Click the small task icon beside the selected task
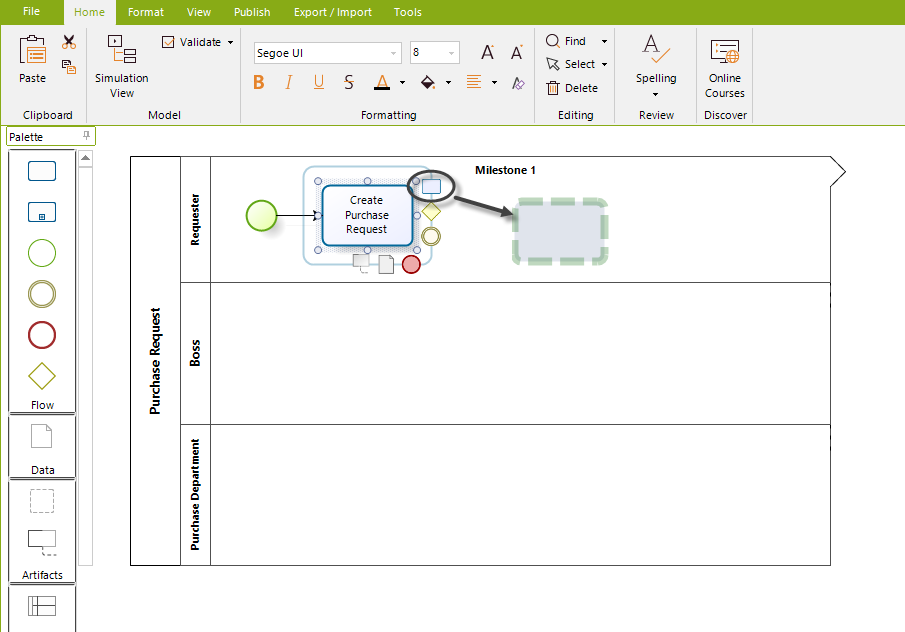This screenshot has height=632, width=905. tap(431, 186)
